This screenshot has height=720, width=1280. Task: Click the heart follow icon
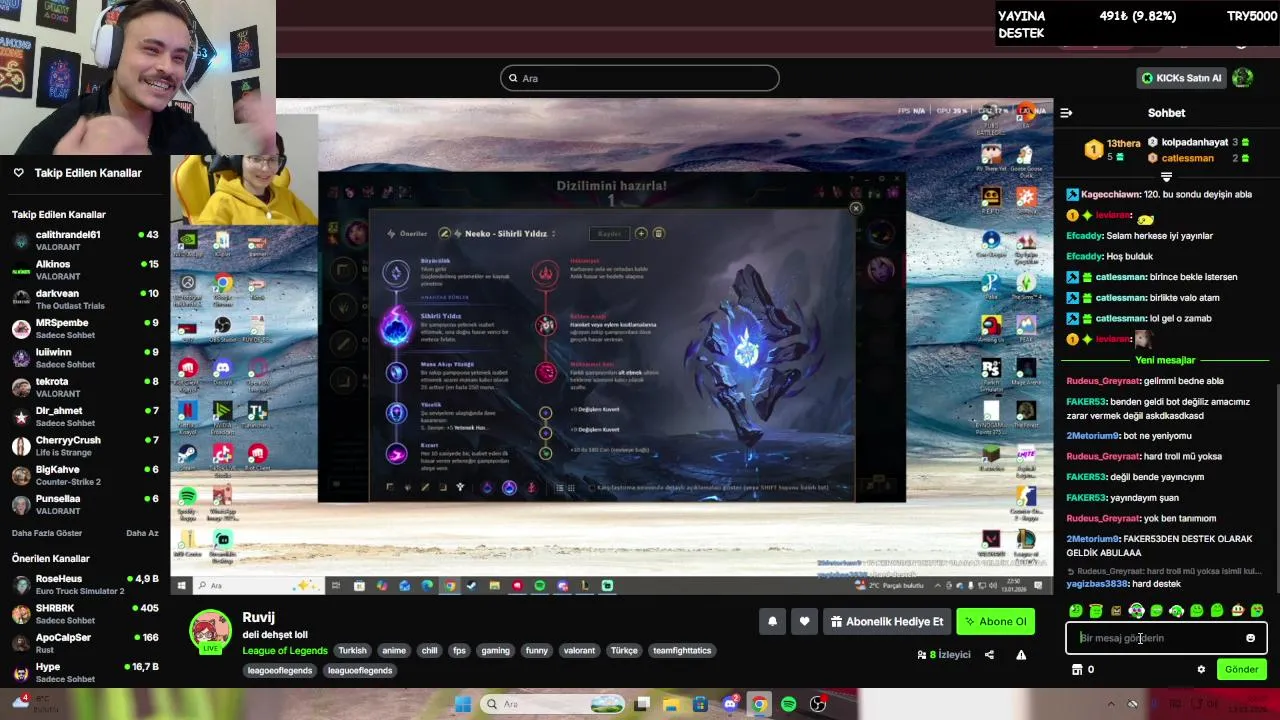[x=804, y=621]
